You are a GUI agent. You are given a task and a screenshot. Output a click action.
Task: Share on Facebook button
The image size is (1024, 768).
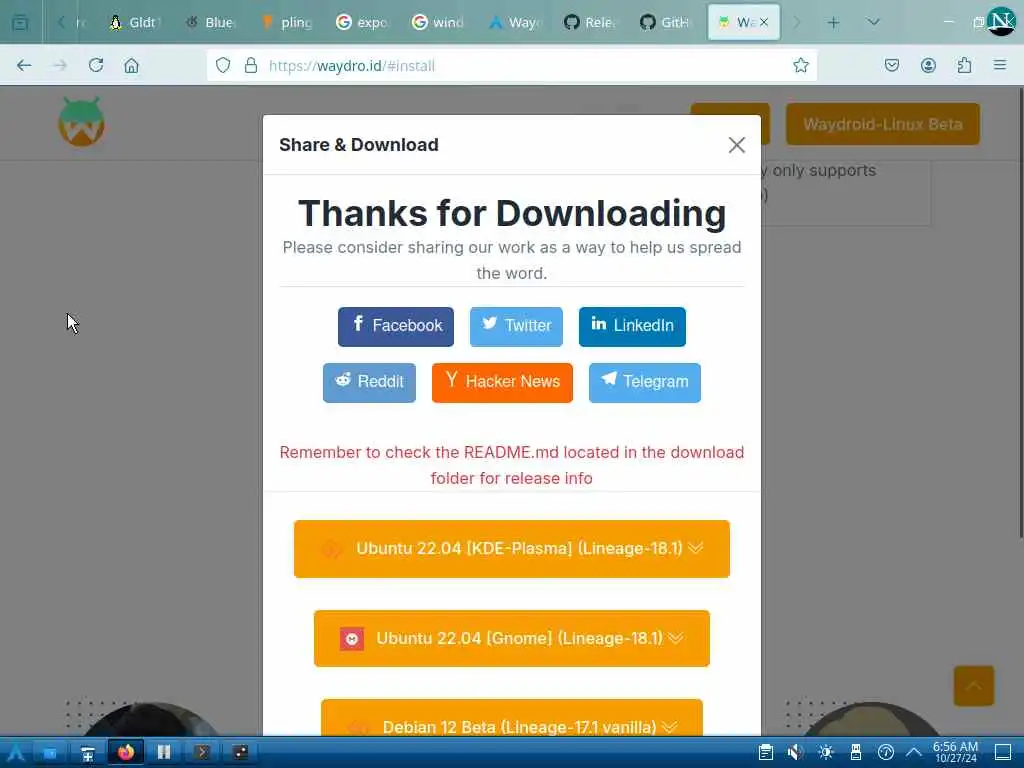(x=396, y=327)
